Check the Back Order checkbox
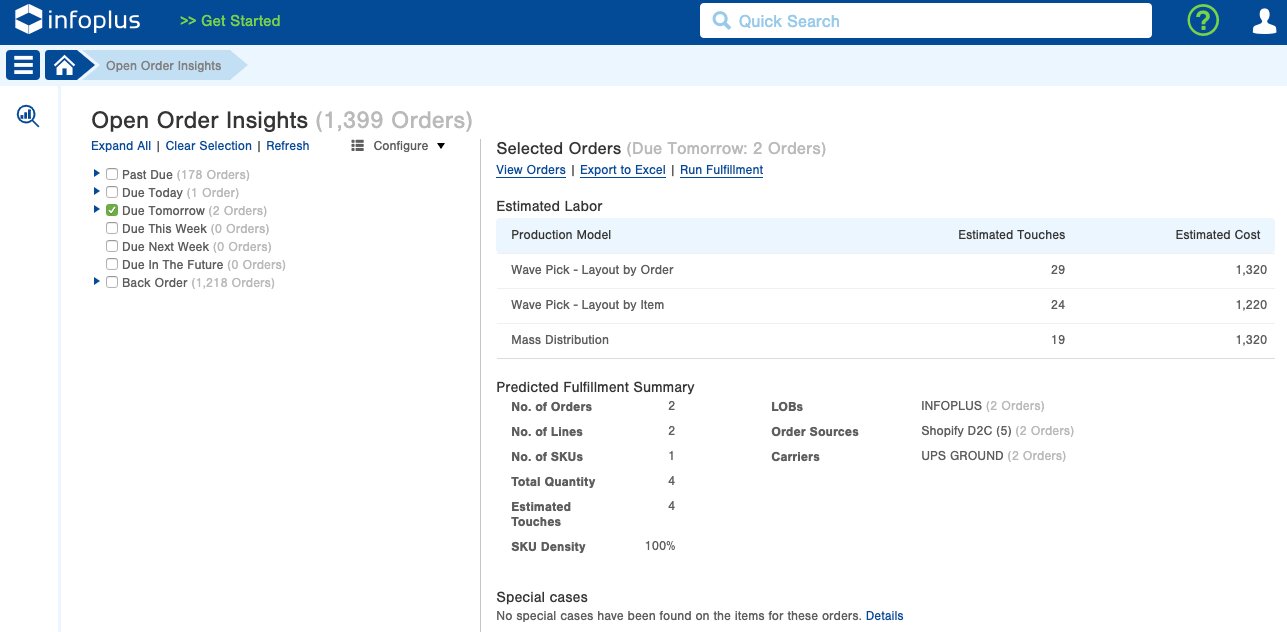Image resolution: width=1287 pixels, height=632 pixels. [x=112, y=283]
